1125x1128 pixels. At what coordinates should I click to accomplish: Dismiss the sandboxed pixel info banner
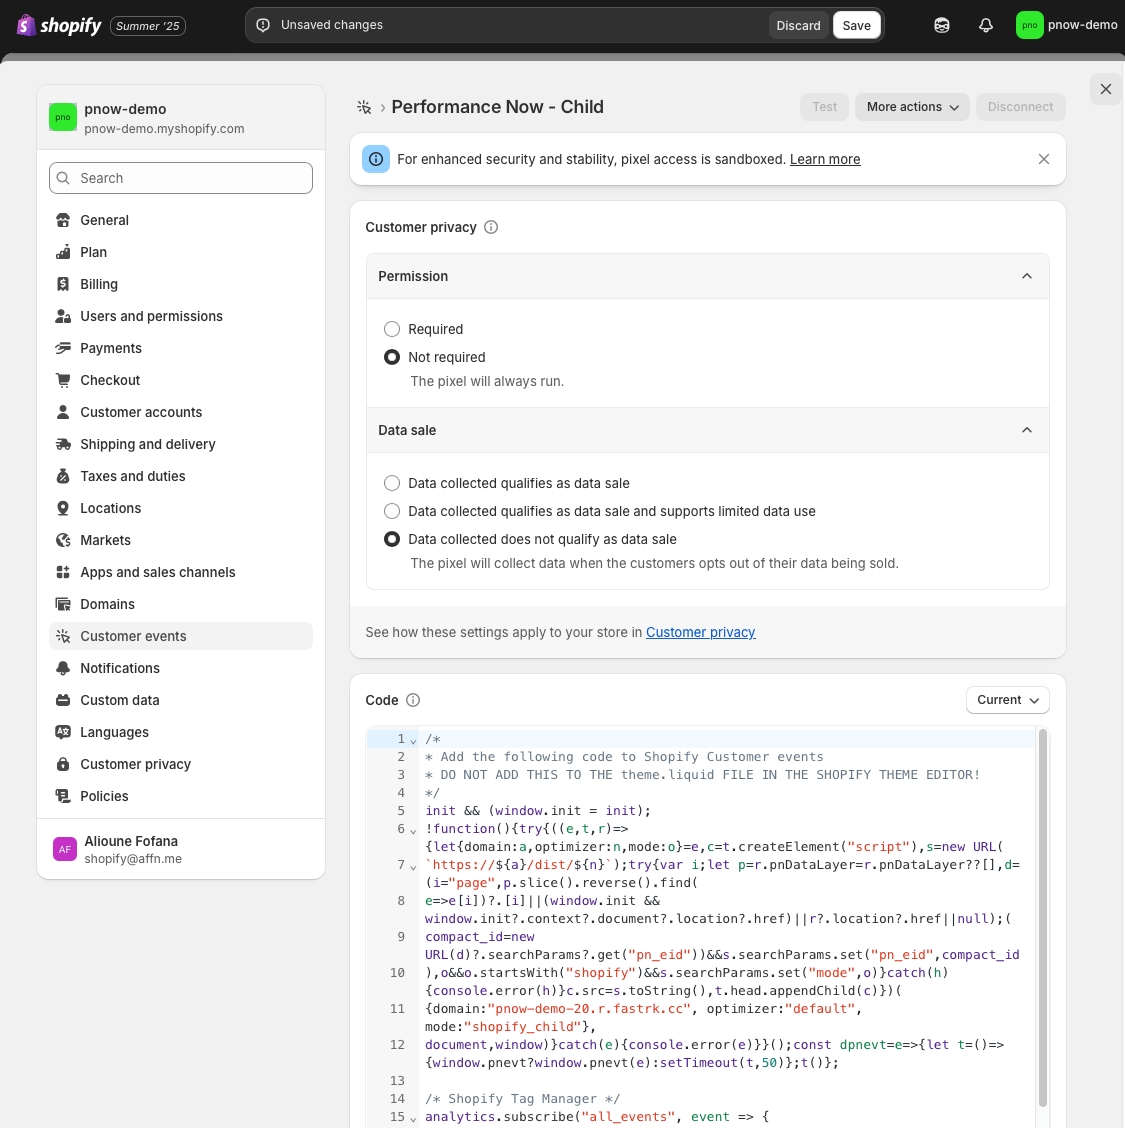click(x=1044, y=159)
